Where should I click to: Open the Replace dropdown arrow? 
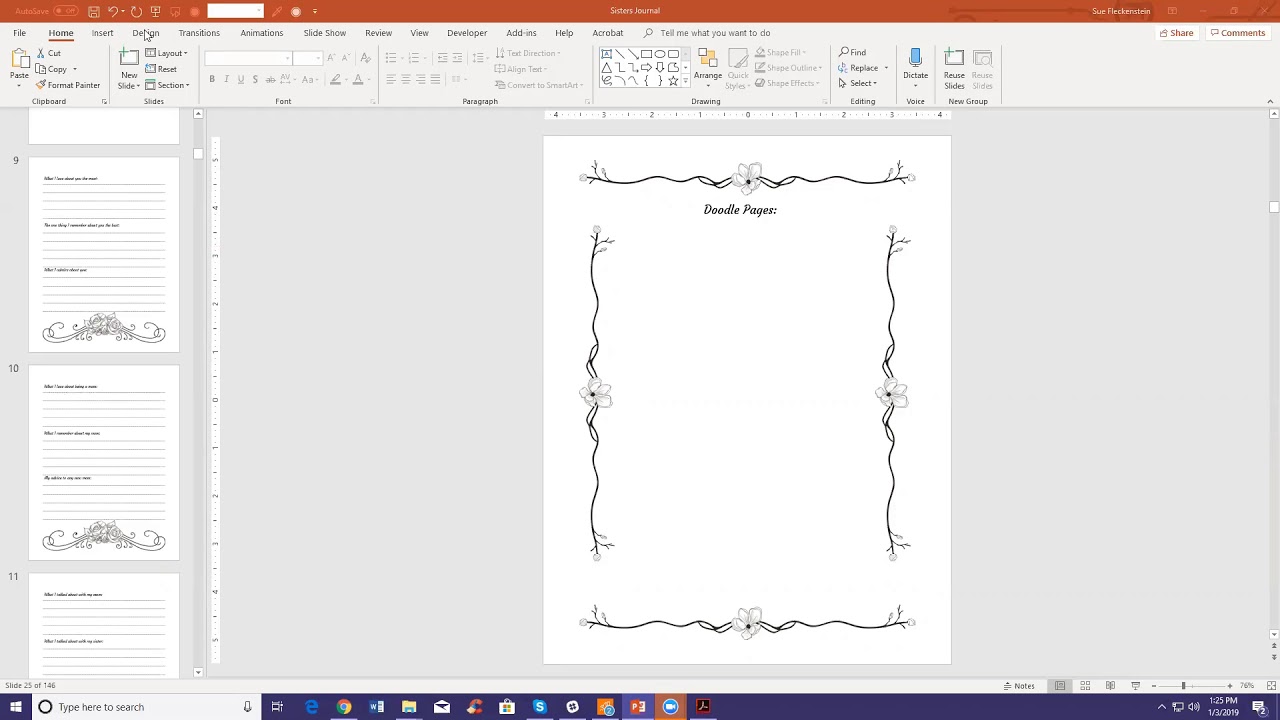click(x=886, y=68)
